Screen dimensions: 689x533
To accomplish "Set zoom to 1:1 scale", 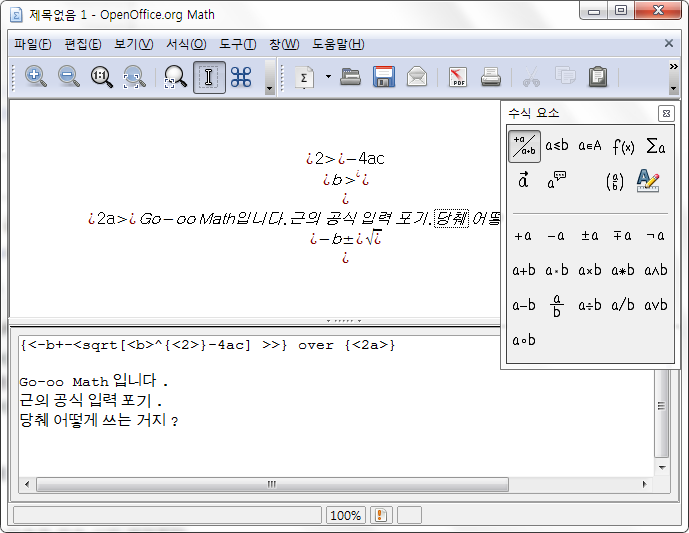I will 102,77.
